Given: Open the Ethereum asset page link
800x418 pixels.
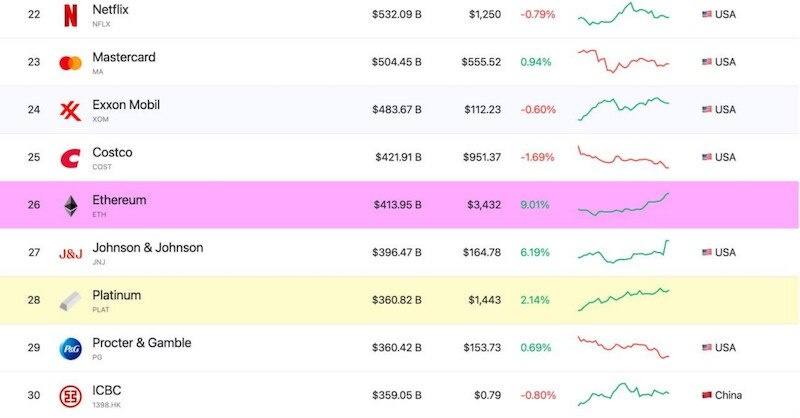Looking at the screenshot, I should (119, 200).
